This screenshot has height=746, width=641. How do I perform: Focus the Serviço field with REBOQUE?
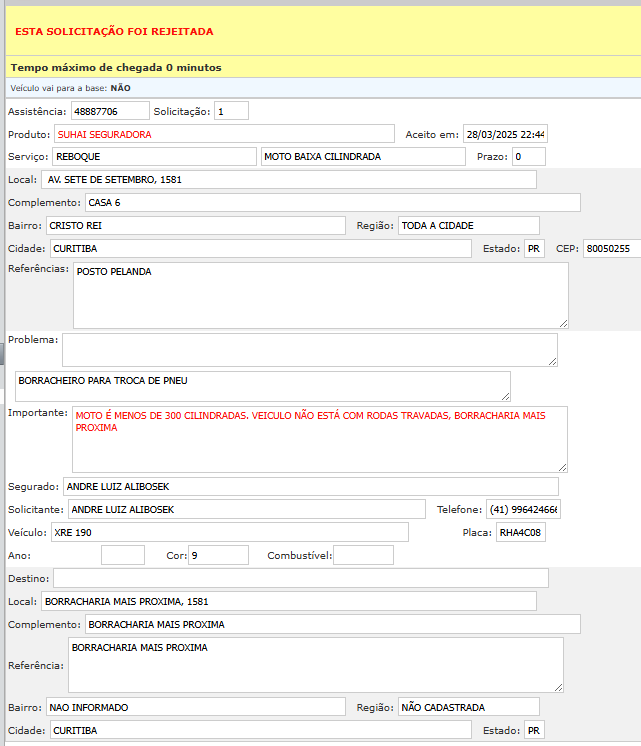154,157
